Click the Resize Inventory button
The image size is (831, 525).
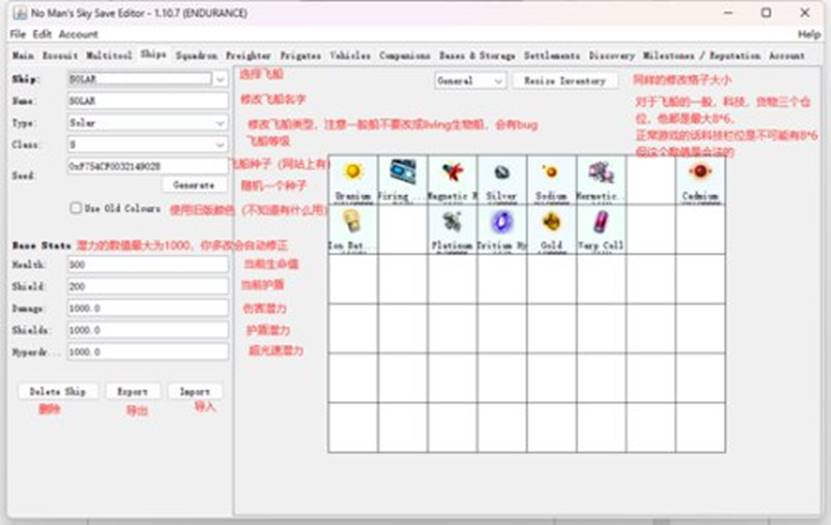coord(565,81)
